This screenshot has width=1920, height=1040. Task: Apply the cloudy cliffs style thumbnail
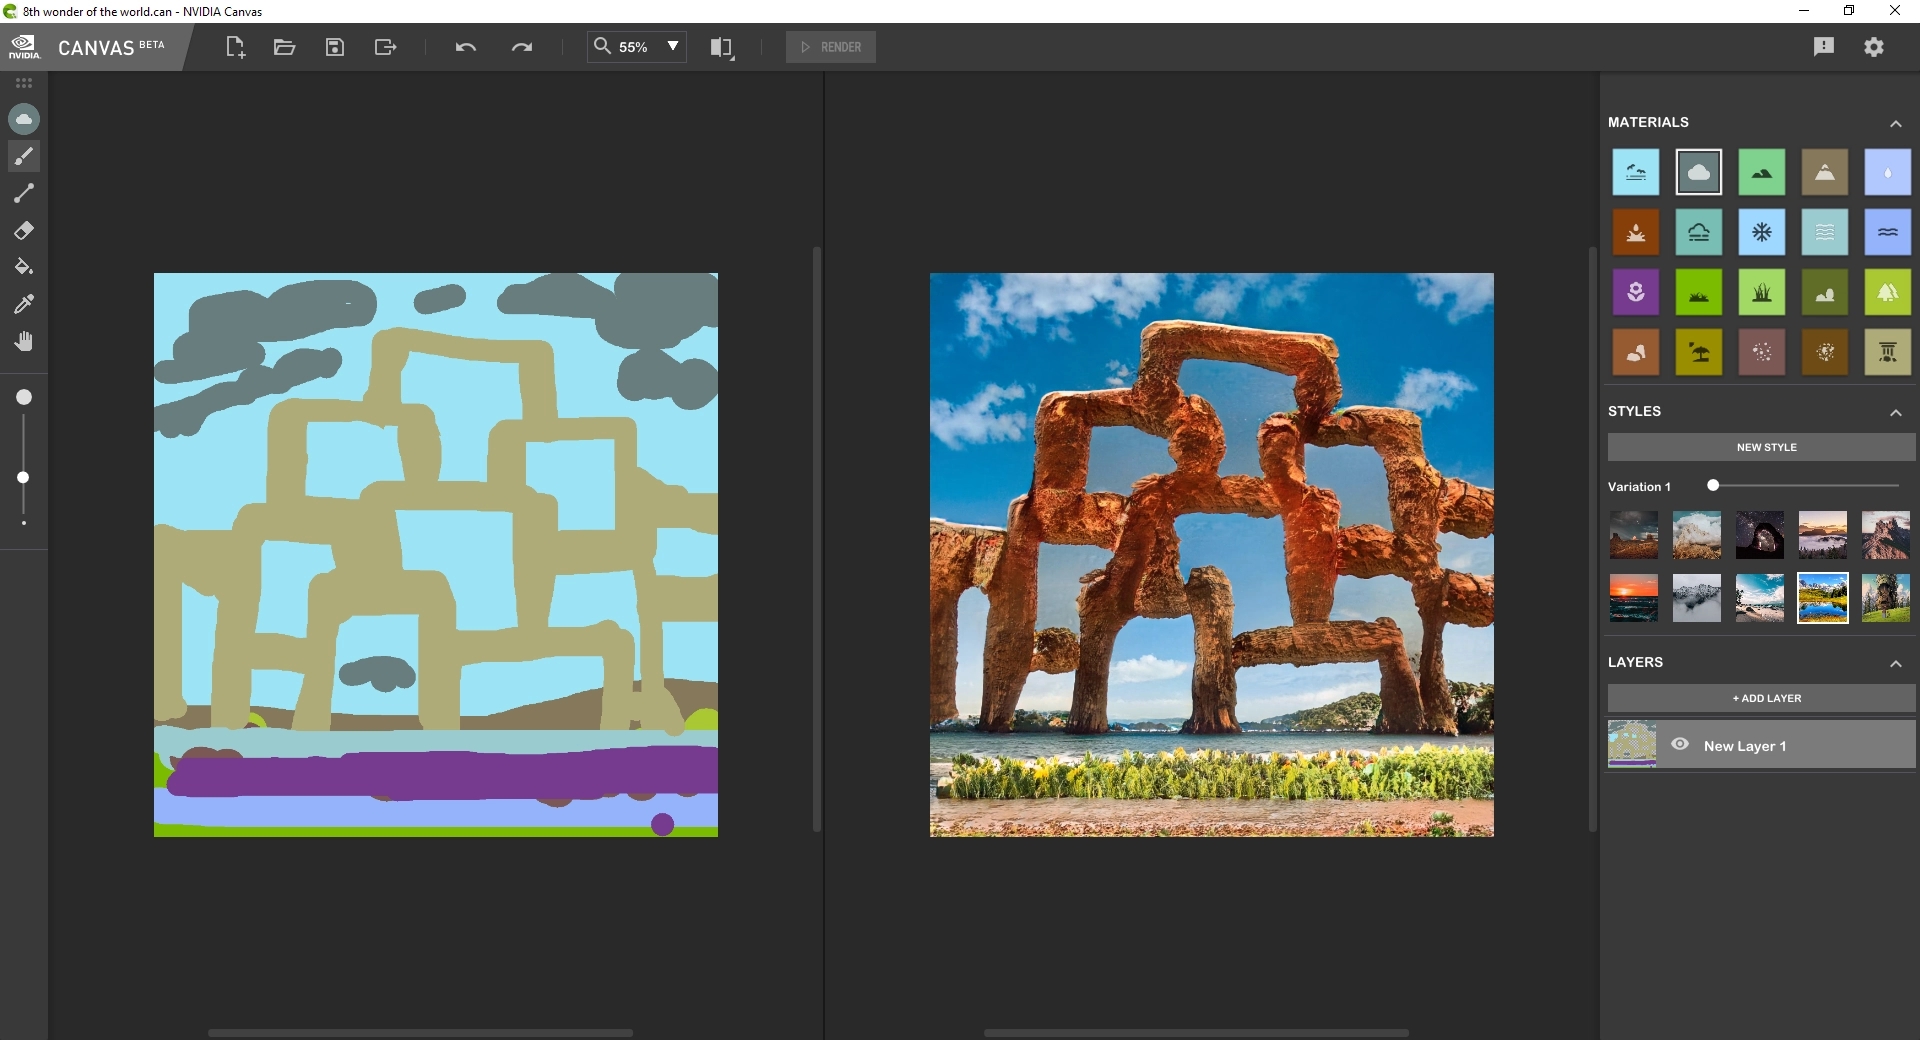(x=1697, y=535)
